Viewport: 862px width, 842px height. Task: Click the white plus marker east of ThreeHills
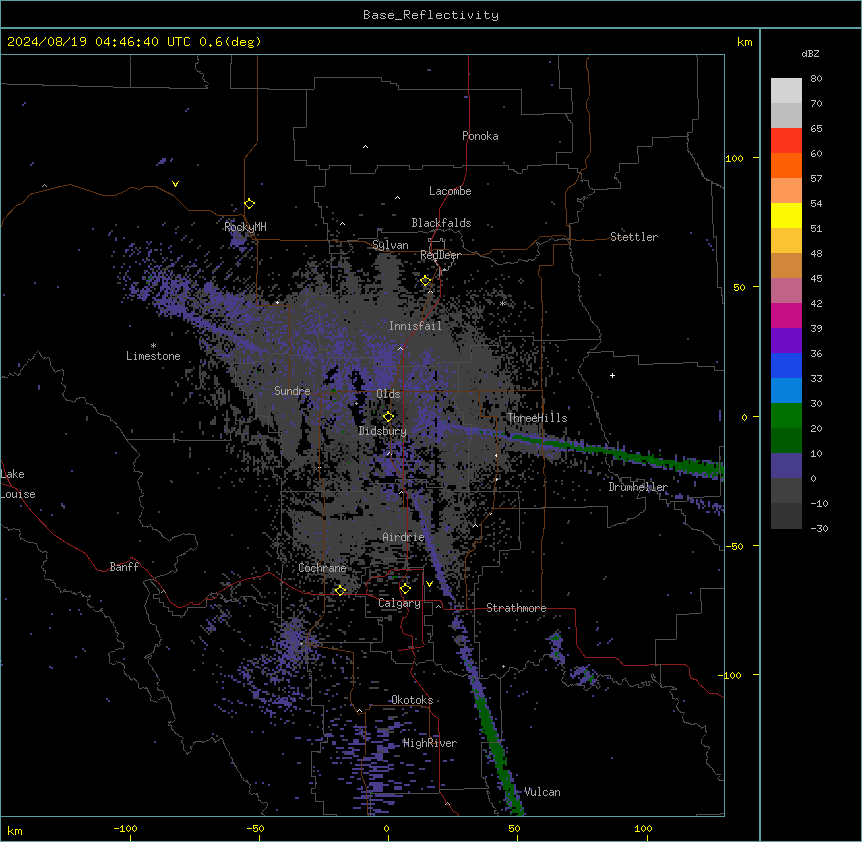click(x=612, y=375)
